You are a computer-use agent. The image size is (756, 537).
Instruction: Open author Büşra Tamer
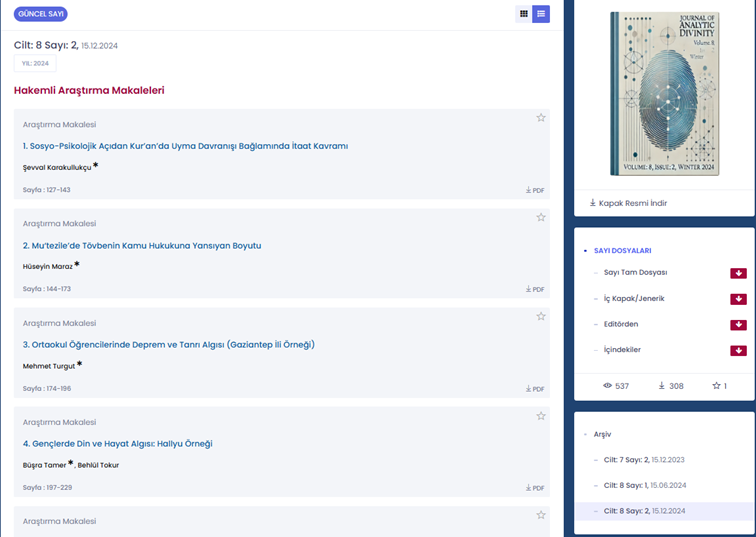pyautogui.click(x=44, y=465)
